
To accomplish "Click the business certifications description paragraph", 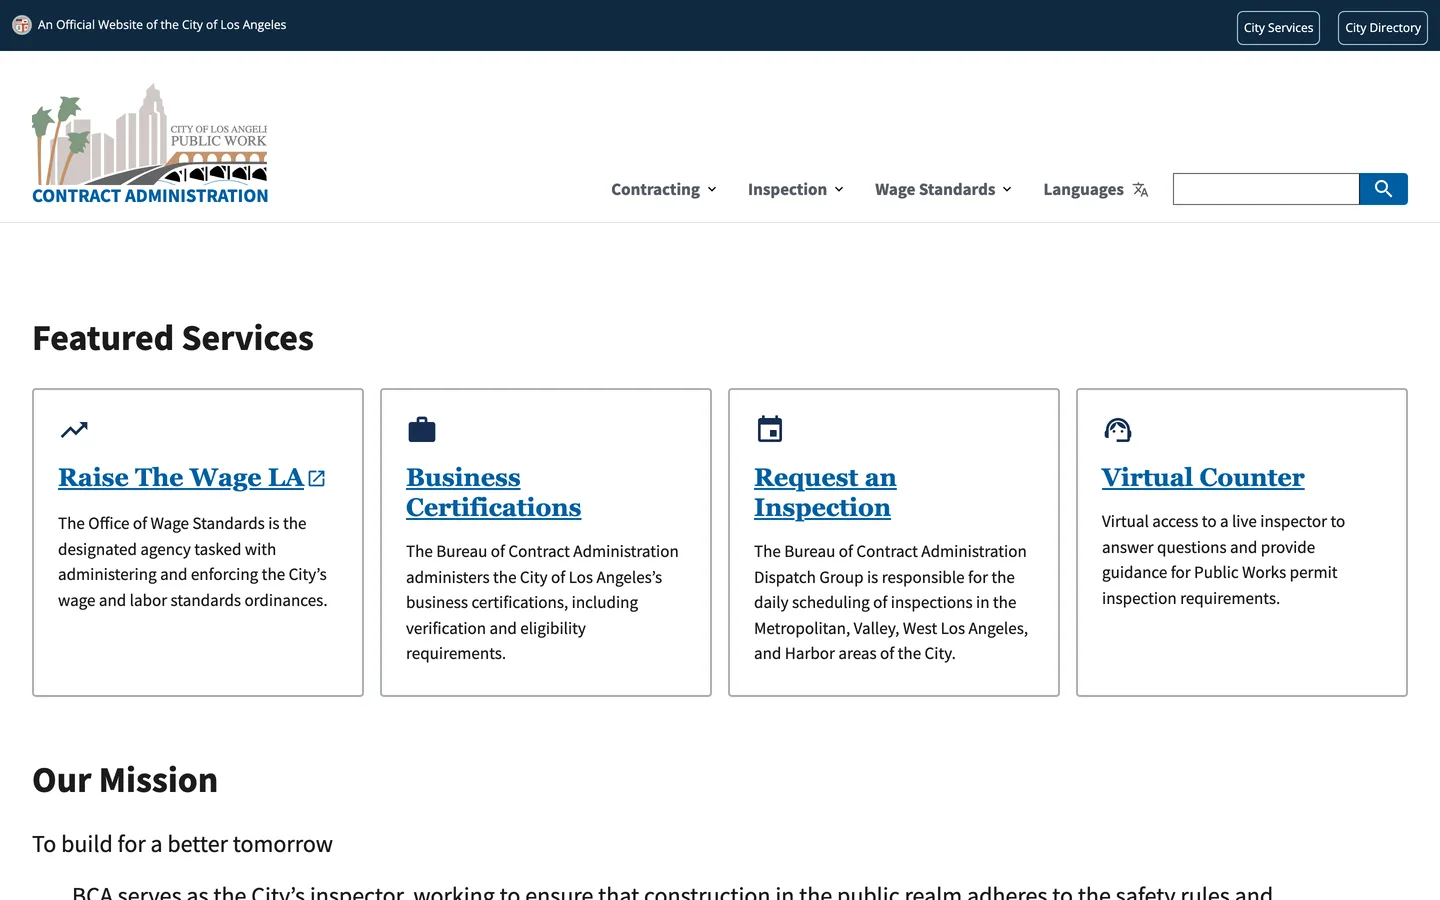I will (x=542, y=602).
